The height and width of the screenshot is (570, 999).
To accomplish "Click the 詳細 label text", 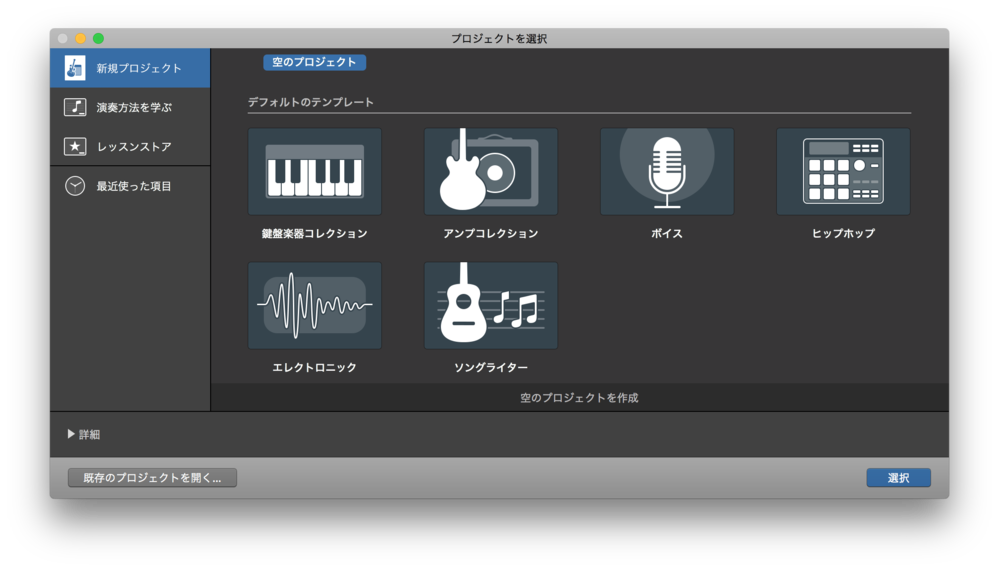I will [x=89, y=434].
